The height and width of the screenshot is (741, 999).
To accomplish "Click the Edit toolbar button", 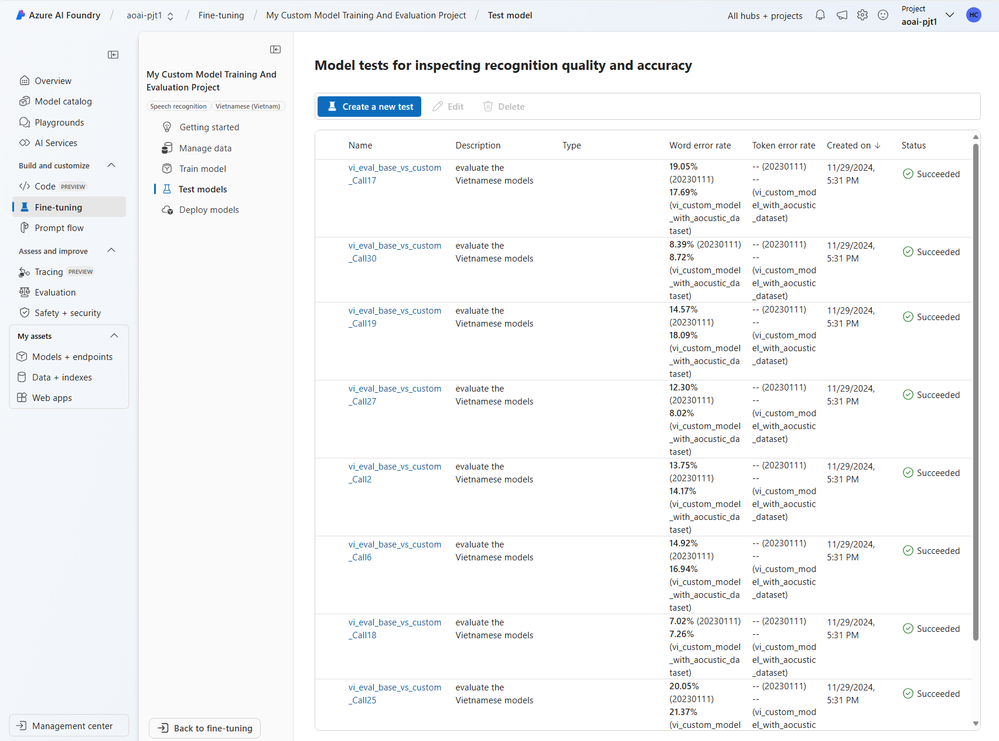I will pos(448,106).
